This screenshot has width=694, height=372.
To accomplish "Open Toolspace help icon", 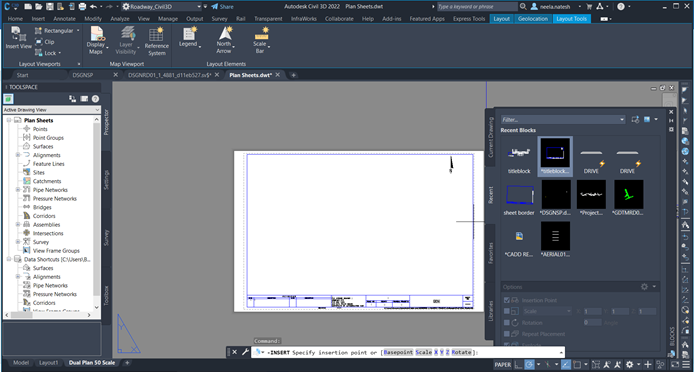I will pyautogui.click(x=95, y=99).
